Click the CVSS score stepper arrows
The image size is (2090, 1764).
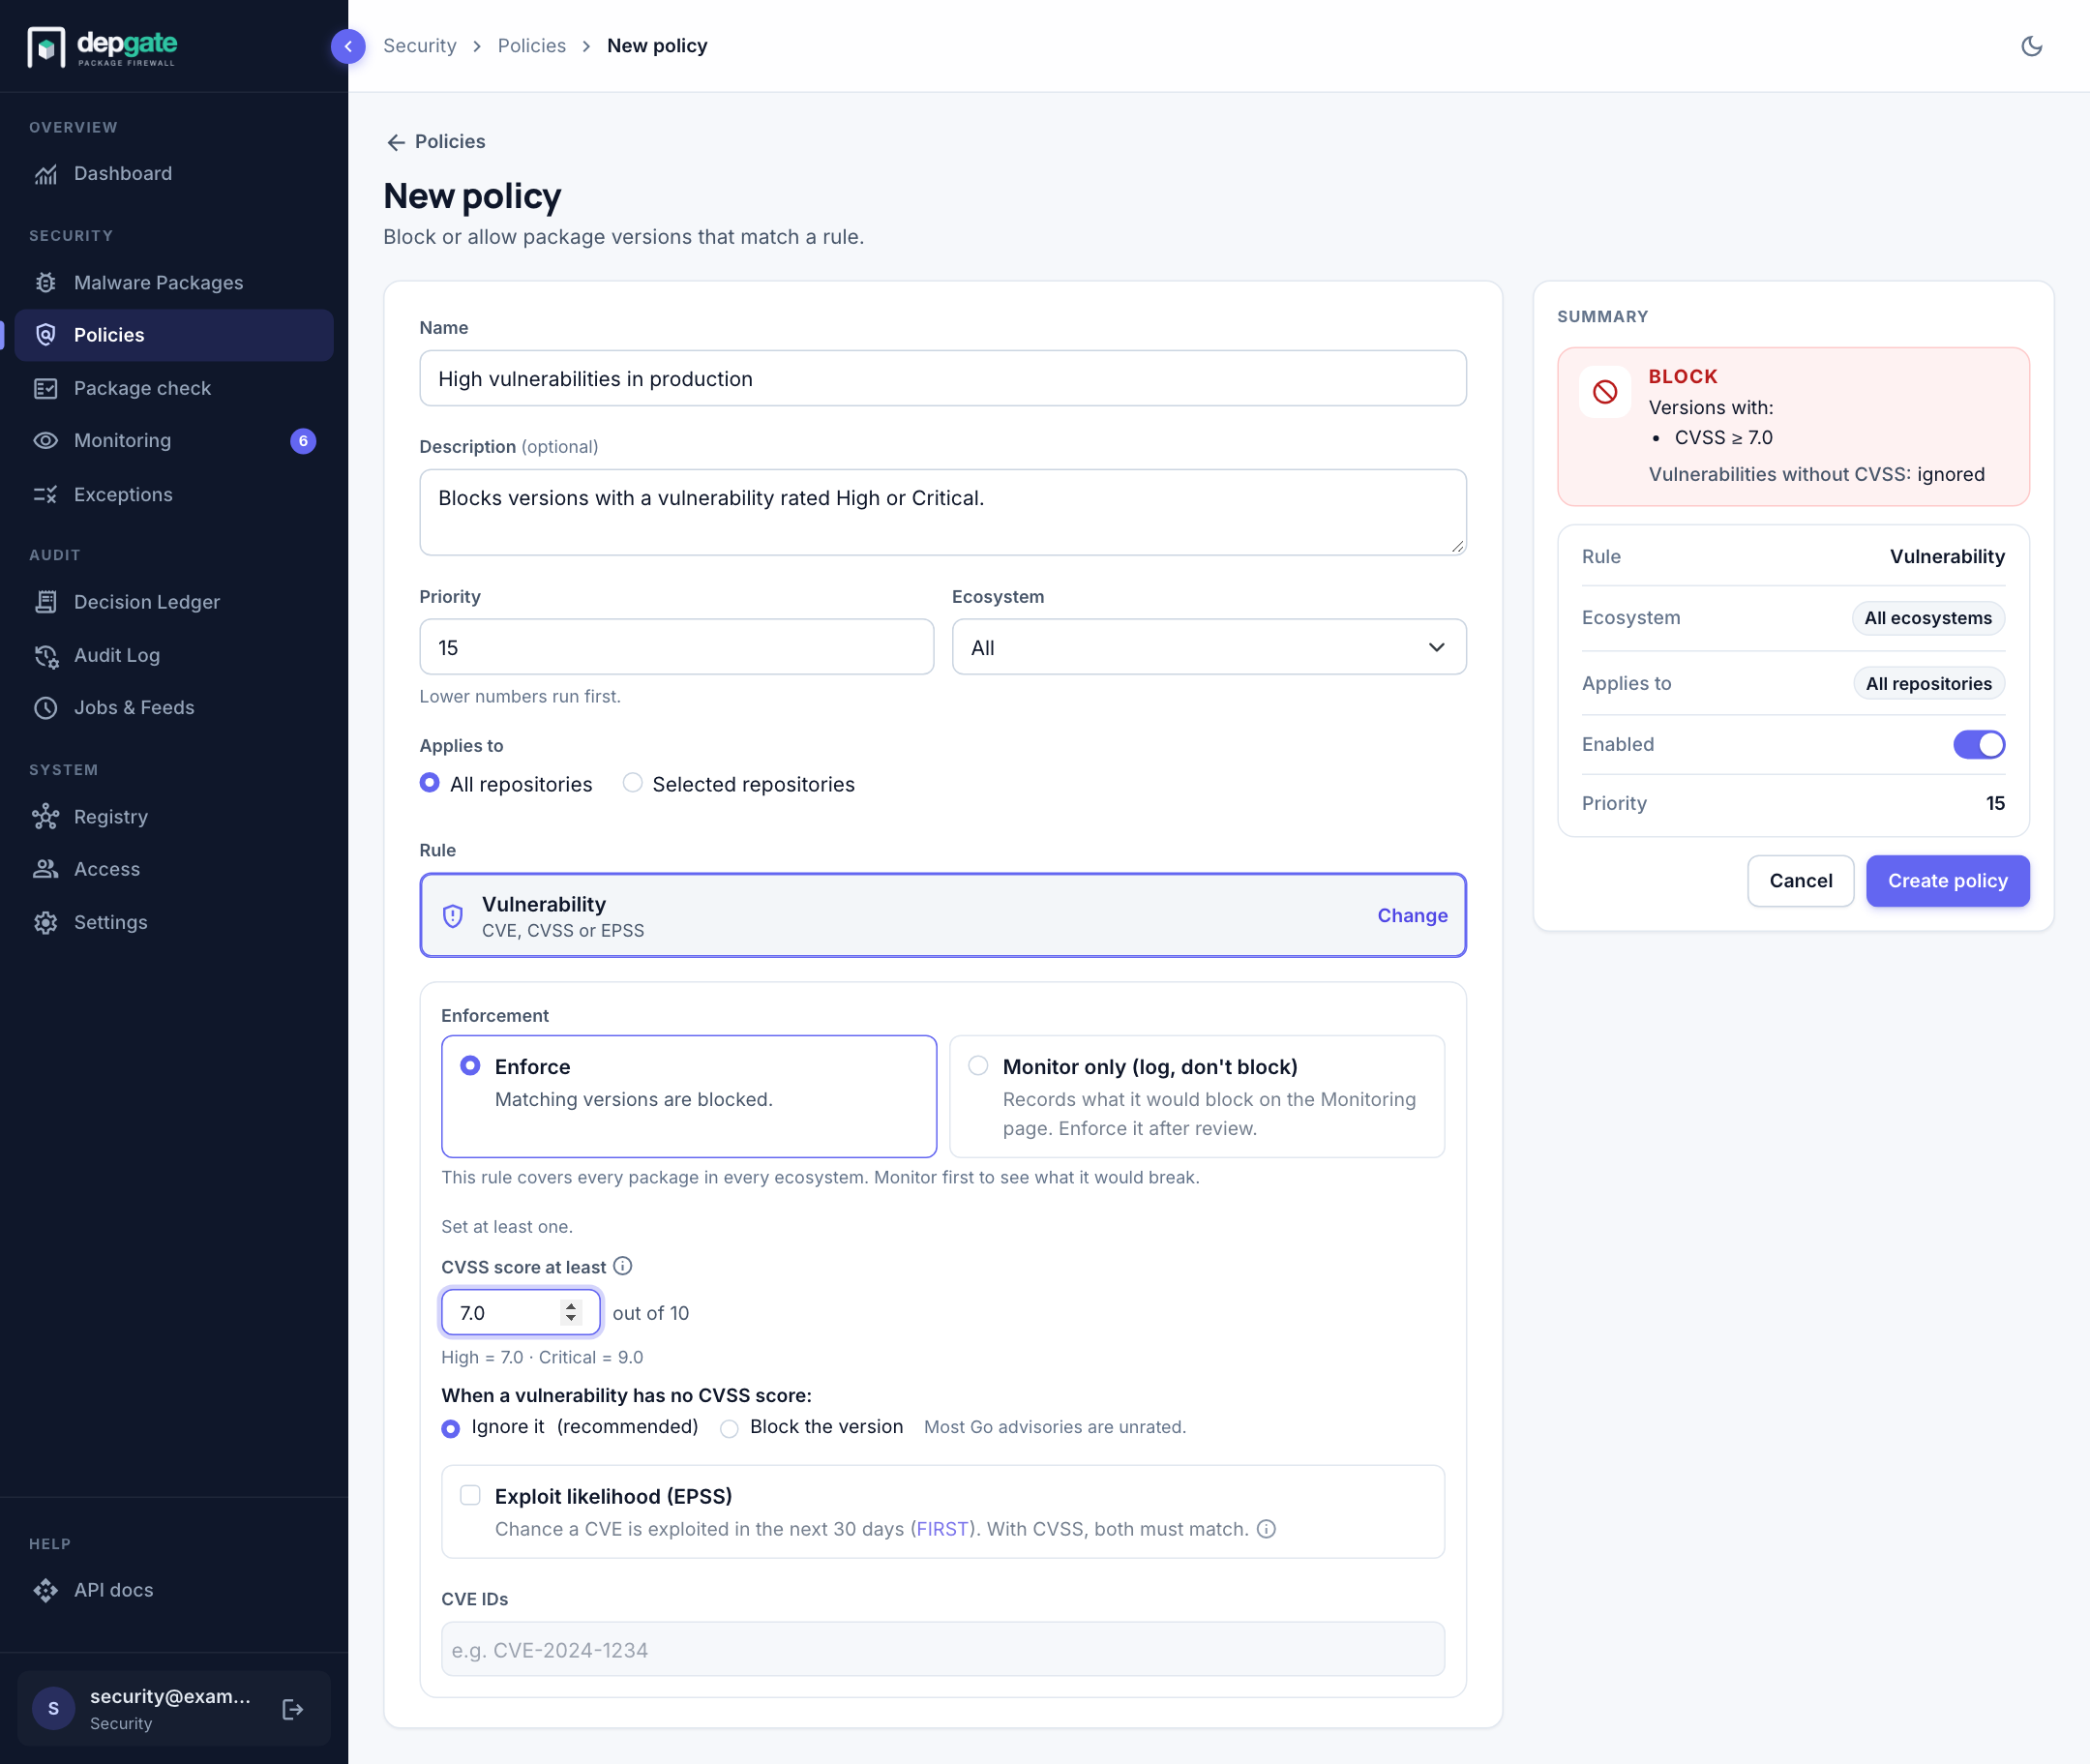click(x=571, y=1312)
